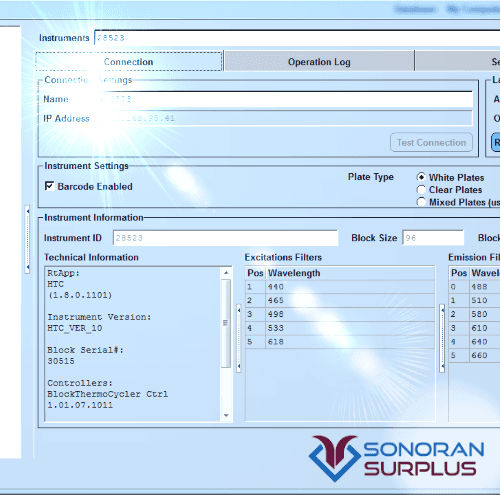Click the left sidebar collapse handle

point(28,239)
